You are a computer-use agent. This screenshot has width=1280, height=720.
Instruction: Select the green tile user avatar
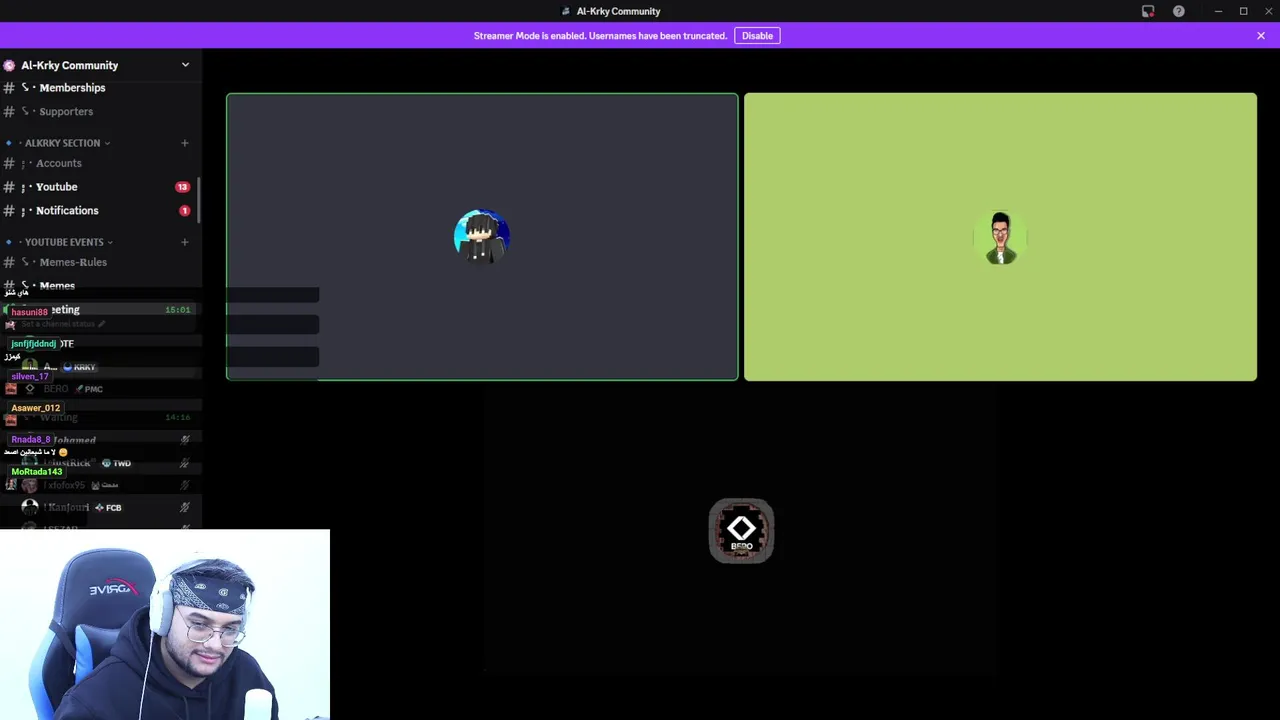coord(1001,238)
